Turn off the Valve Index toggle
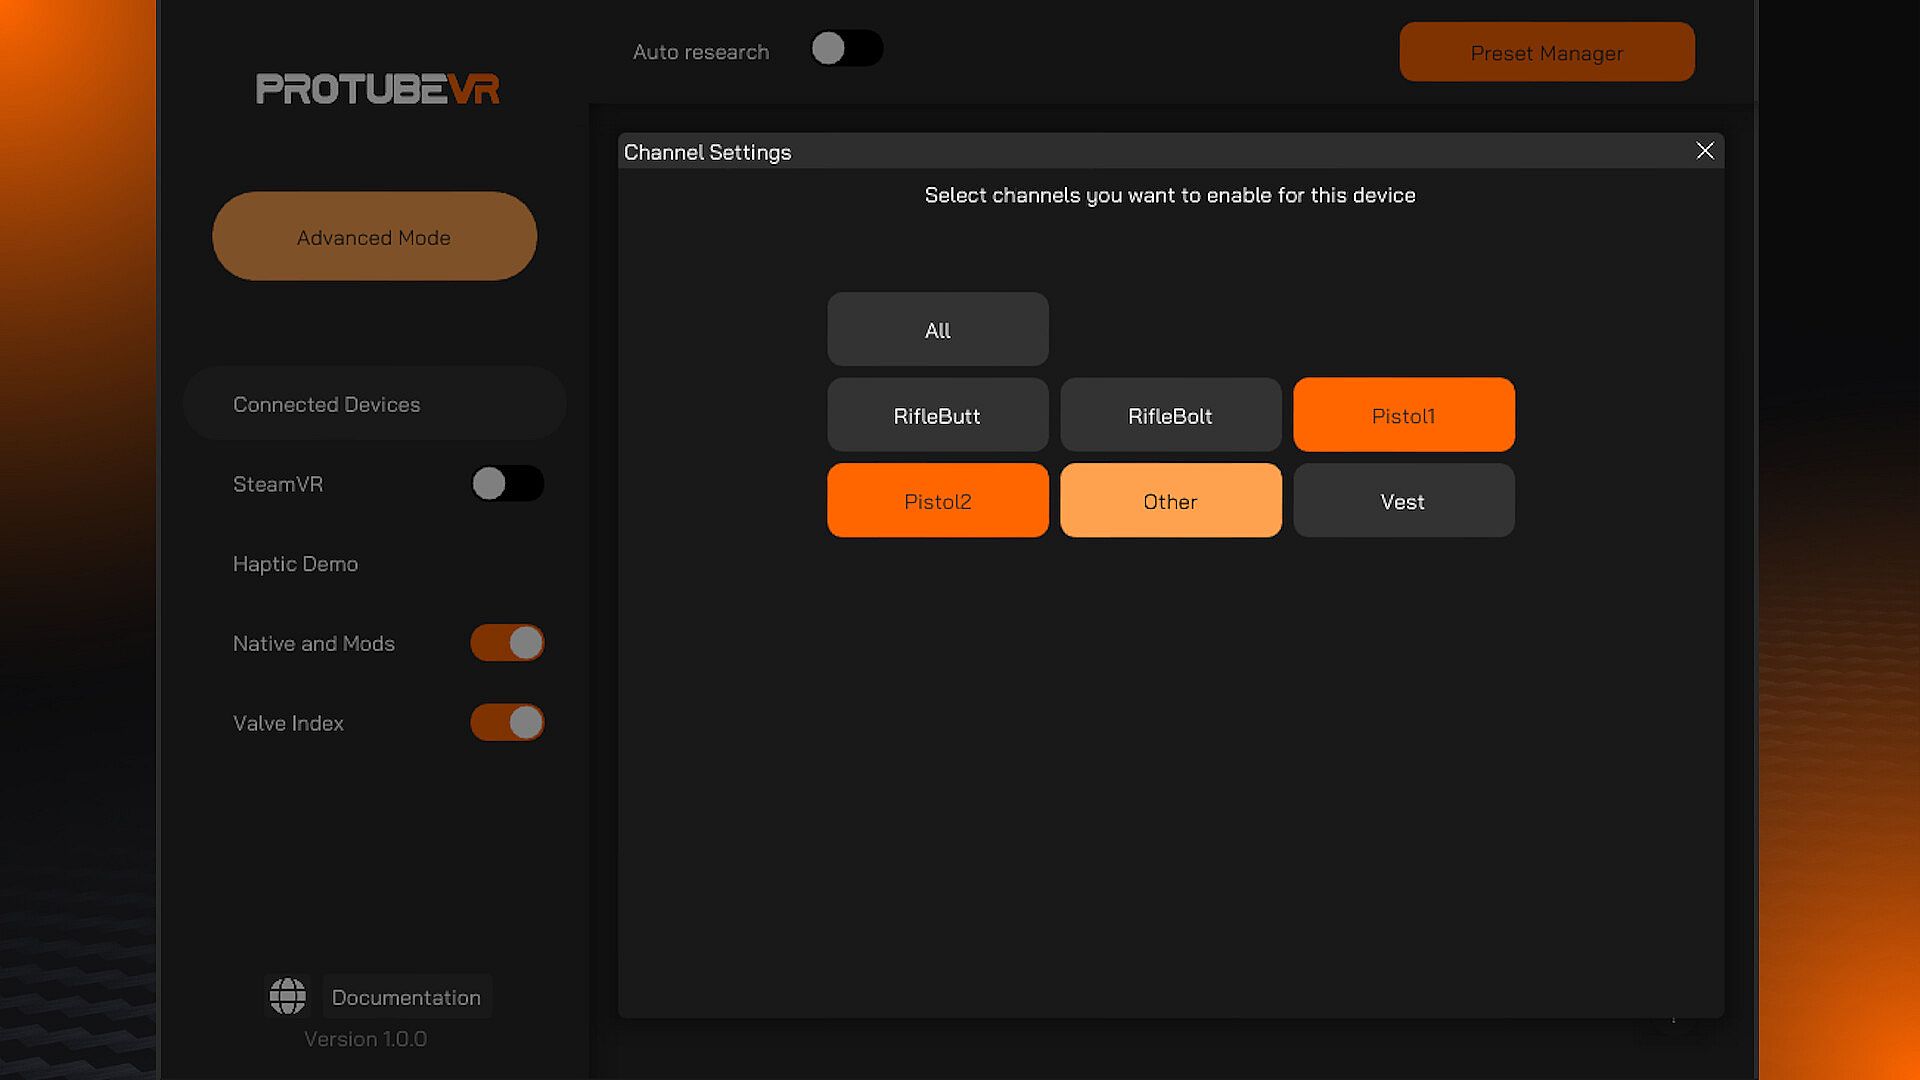 (x=507, y=723)
